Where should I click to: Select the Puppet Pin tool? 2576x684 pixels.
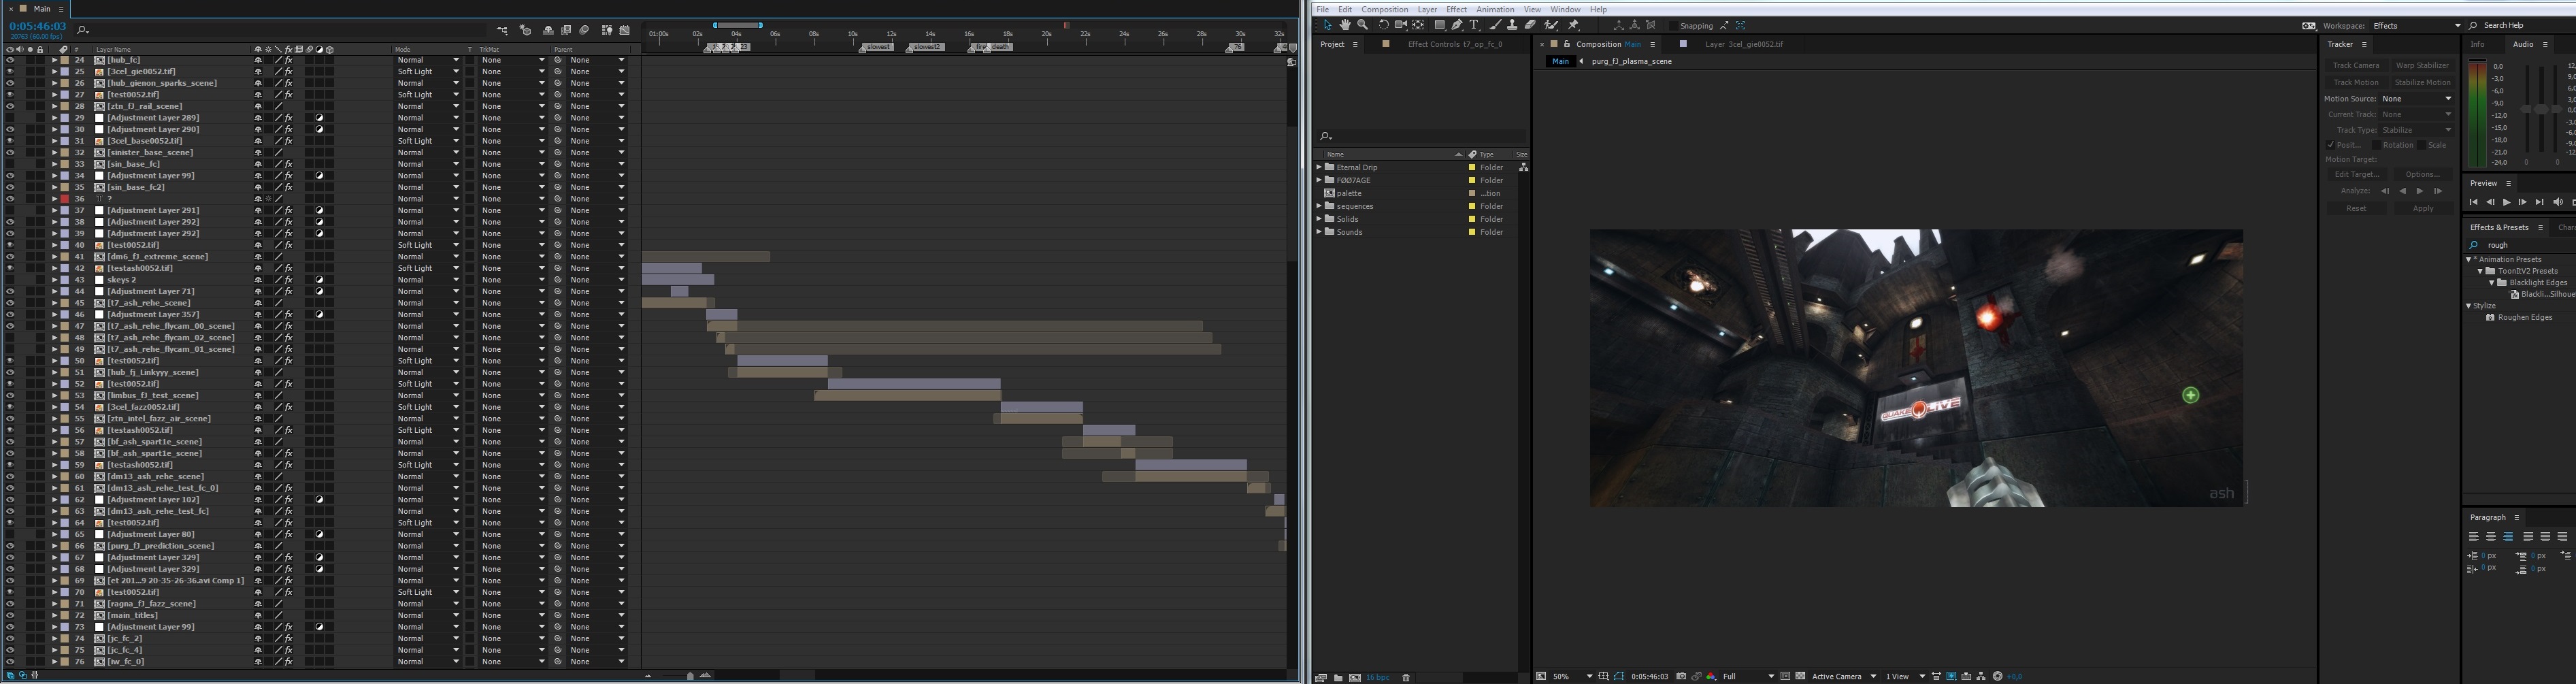(1573, 25)
